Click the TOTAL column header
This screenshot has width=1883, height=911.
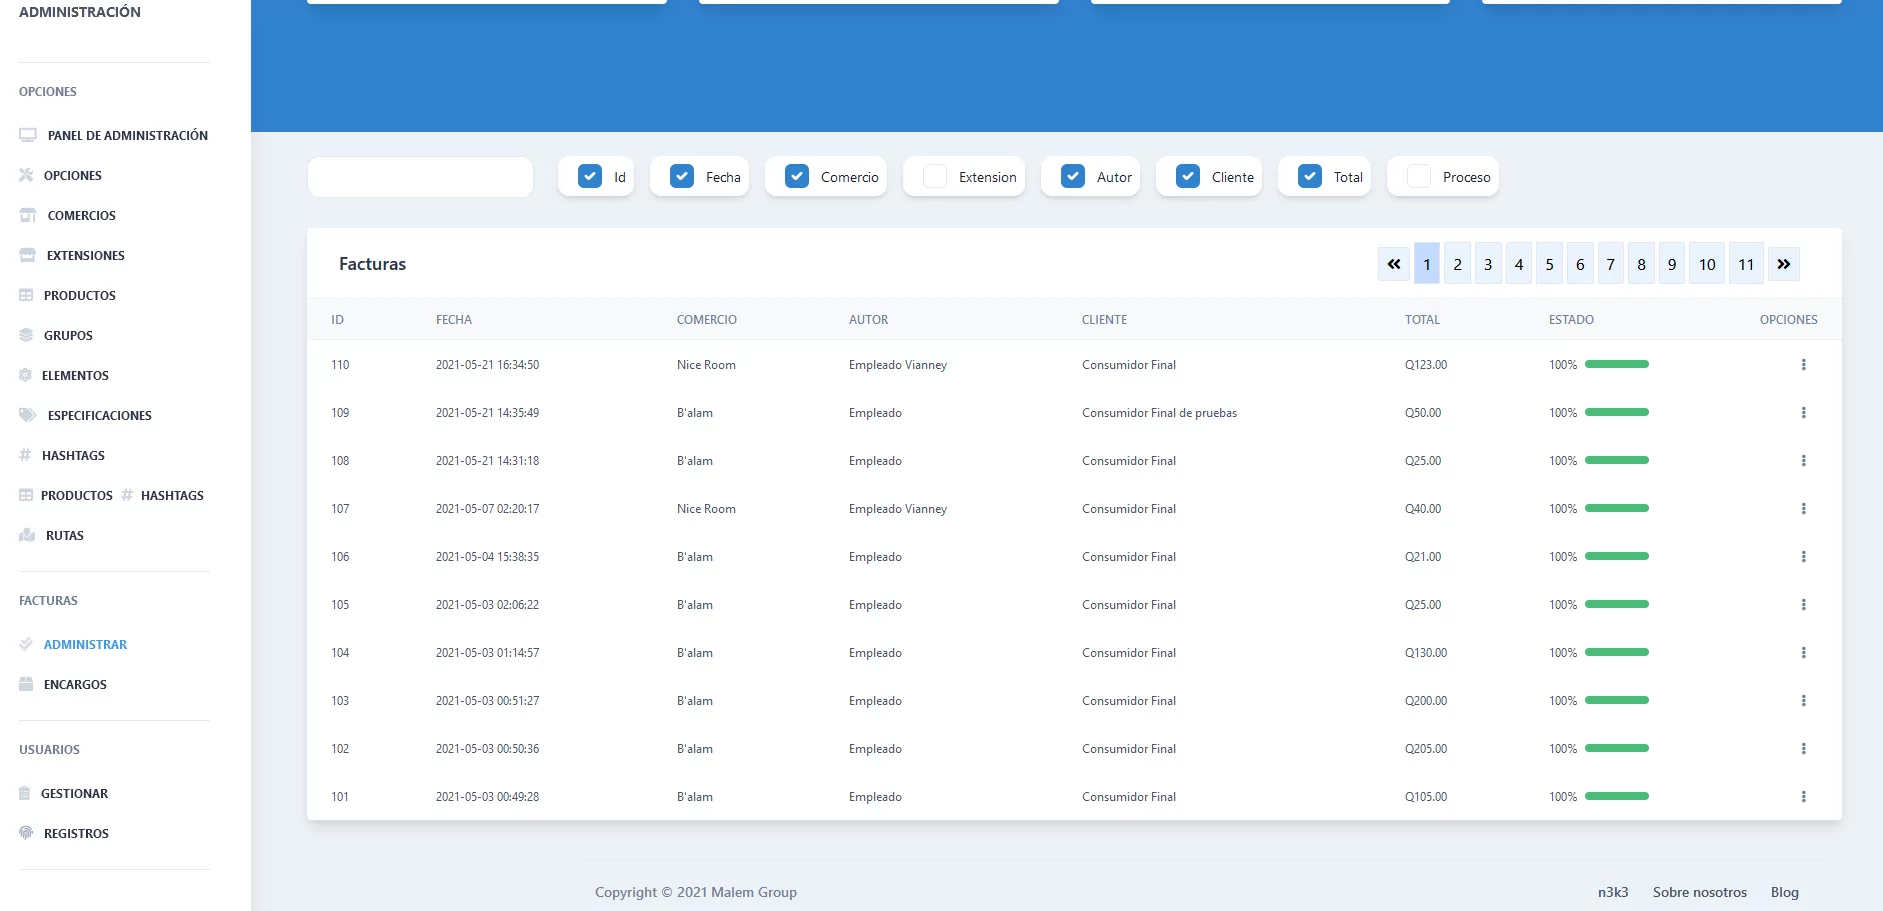(1422, 320)
